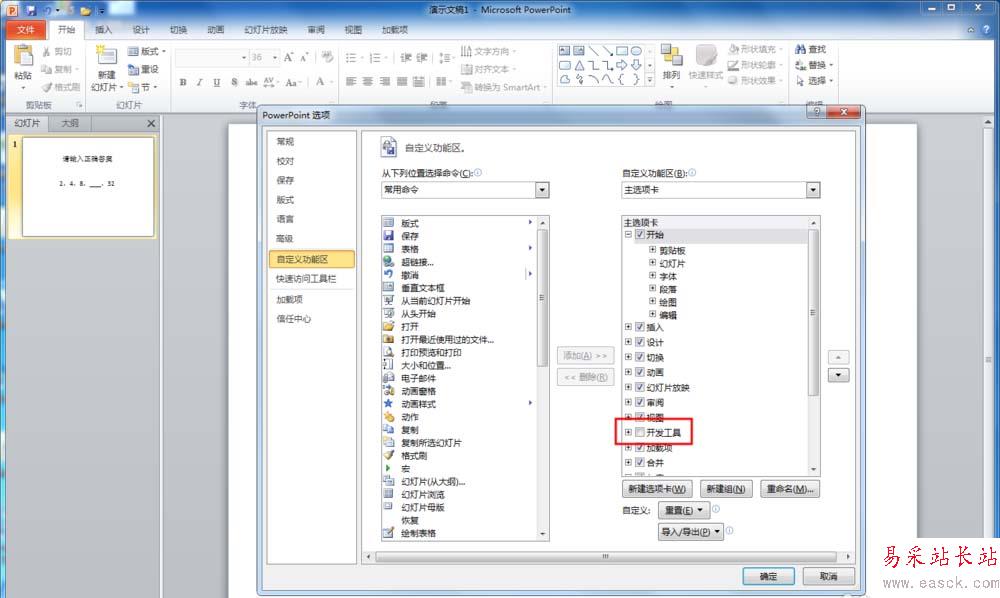Uncheck the 审阅 tab checkbox
Viewport: 1000px width, 598px height.
pos(640,402)
